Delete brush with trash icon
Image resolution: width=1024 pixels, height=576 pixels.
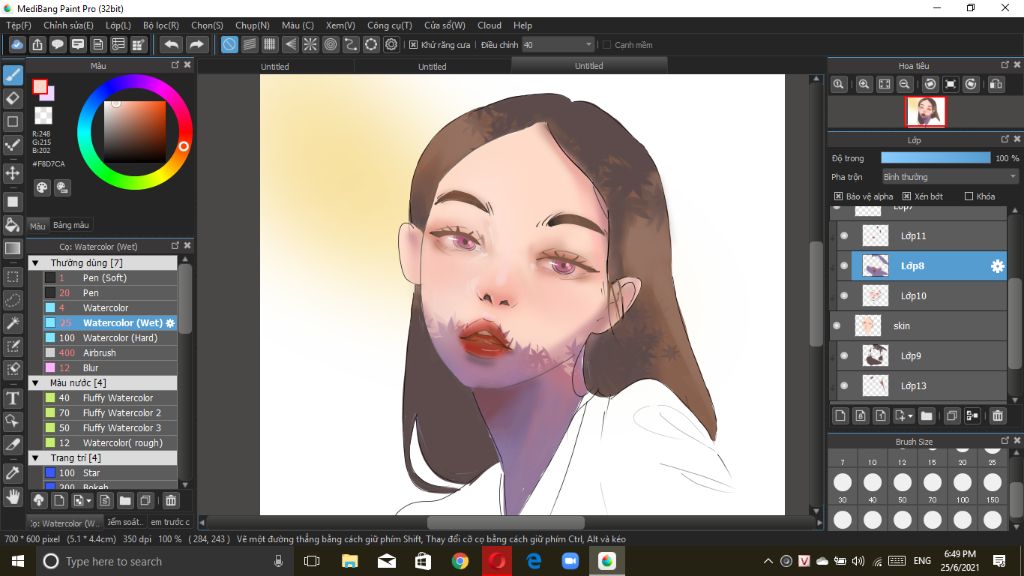(170, 500)
